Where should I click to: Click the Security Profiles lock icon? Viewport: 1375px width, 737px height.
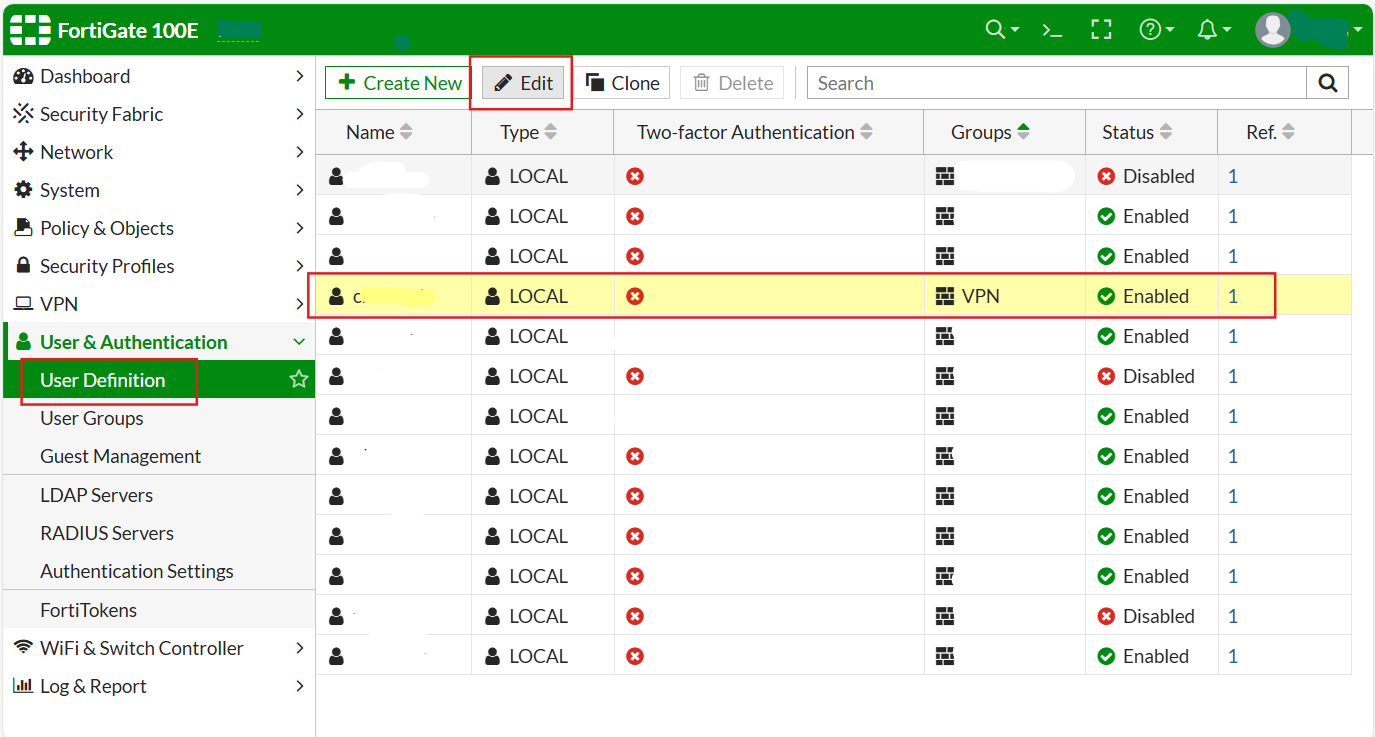click(23, 266)
